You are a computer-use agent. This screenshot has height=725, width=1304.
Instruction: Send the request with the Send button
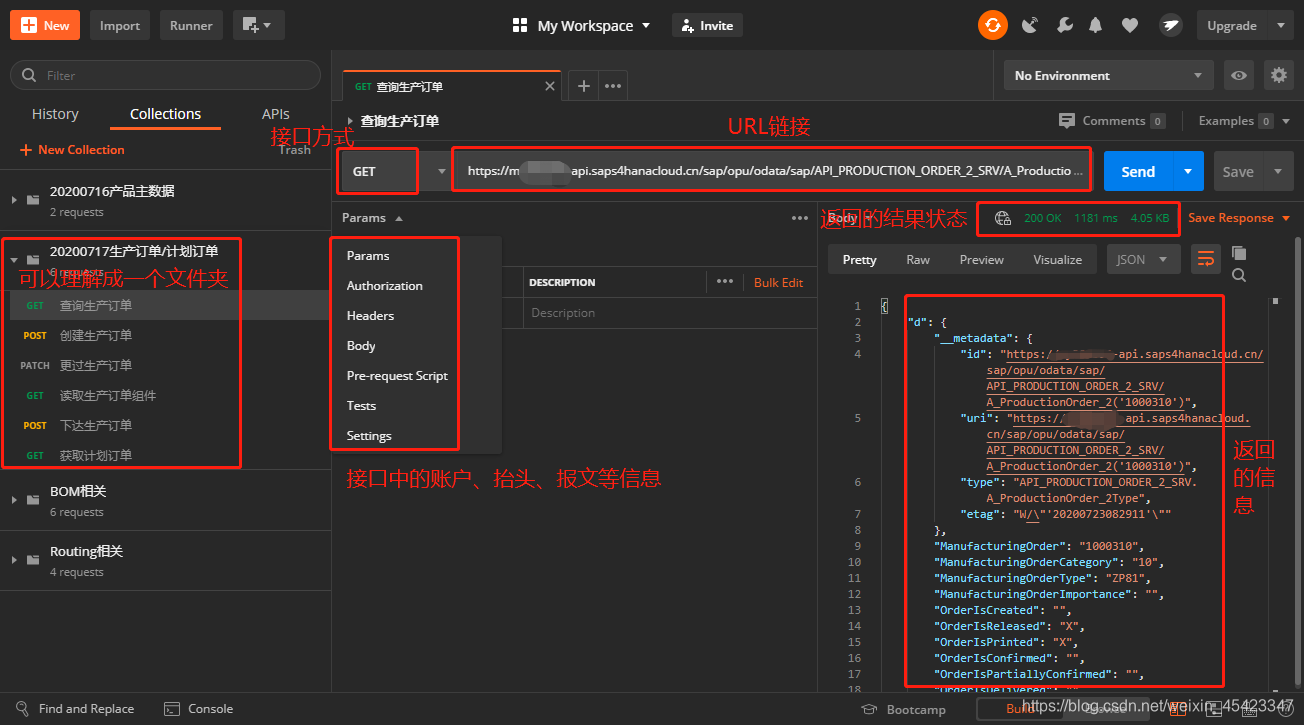coord(1138,171)
